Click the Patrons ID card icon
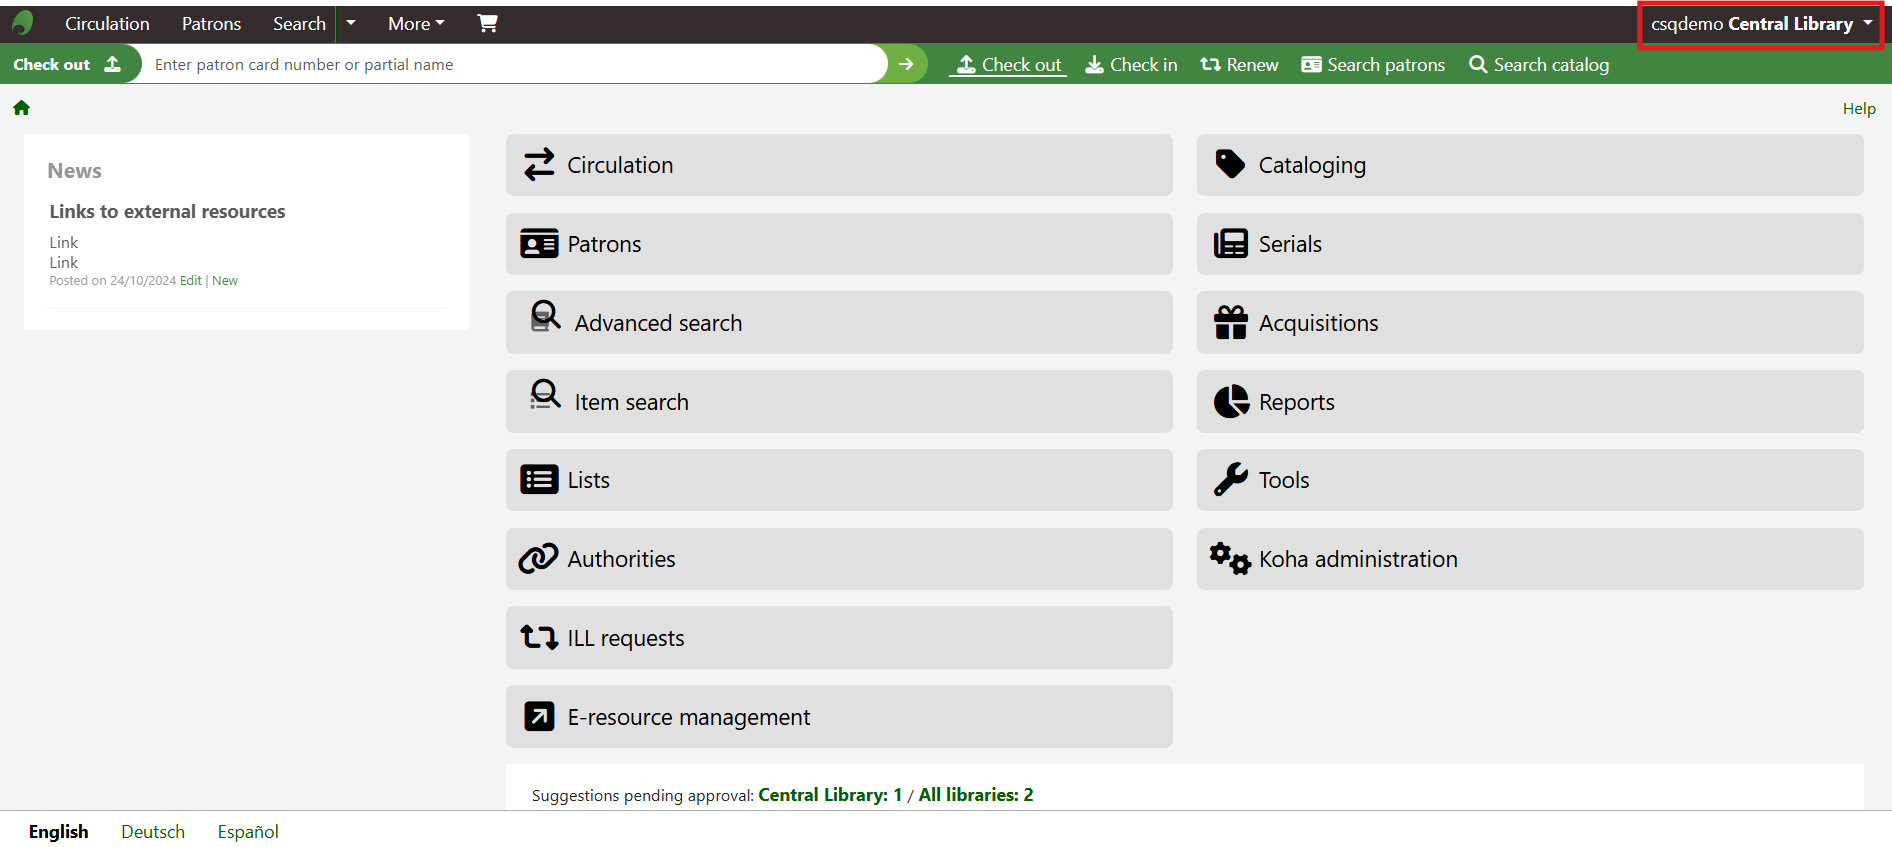Viewport: 1892px width, 847px height. pos(539,244)
